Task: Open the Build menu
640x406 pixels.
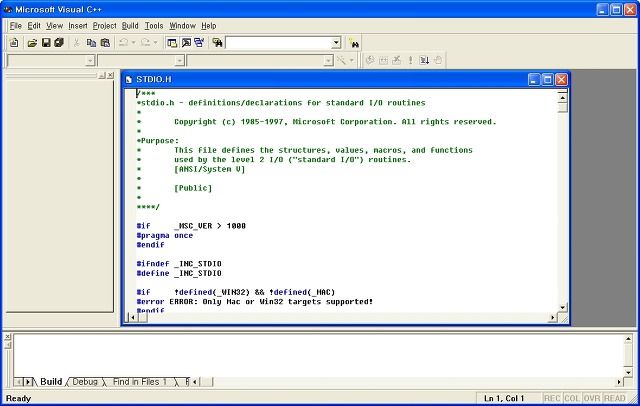Action: (130, 26)
